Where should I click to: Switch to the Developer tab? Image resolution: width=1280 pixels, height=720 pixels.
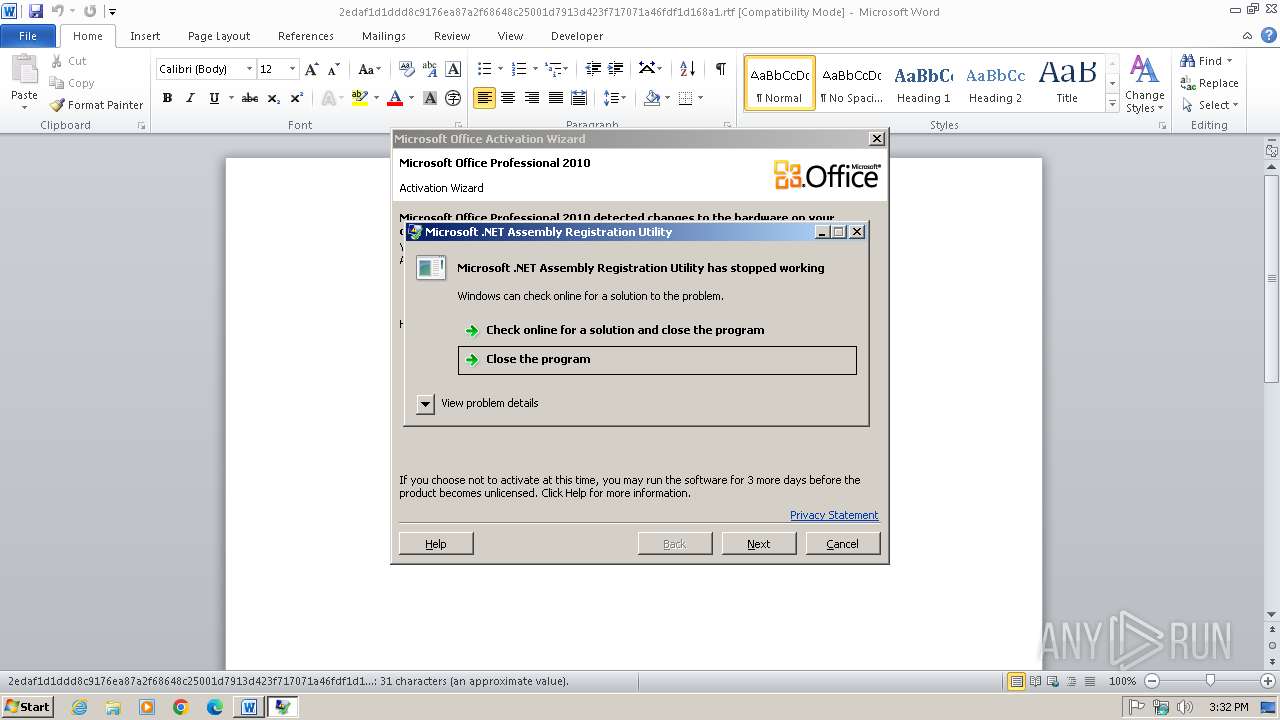577,36
